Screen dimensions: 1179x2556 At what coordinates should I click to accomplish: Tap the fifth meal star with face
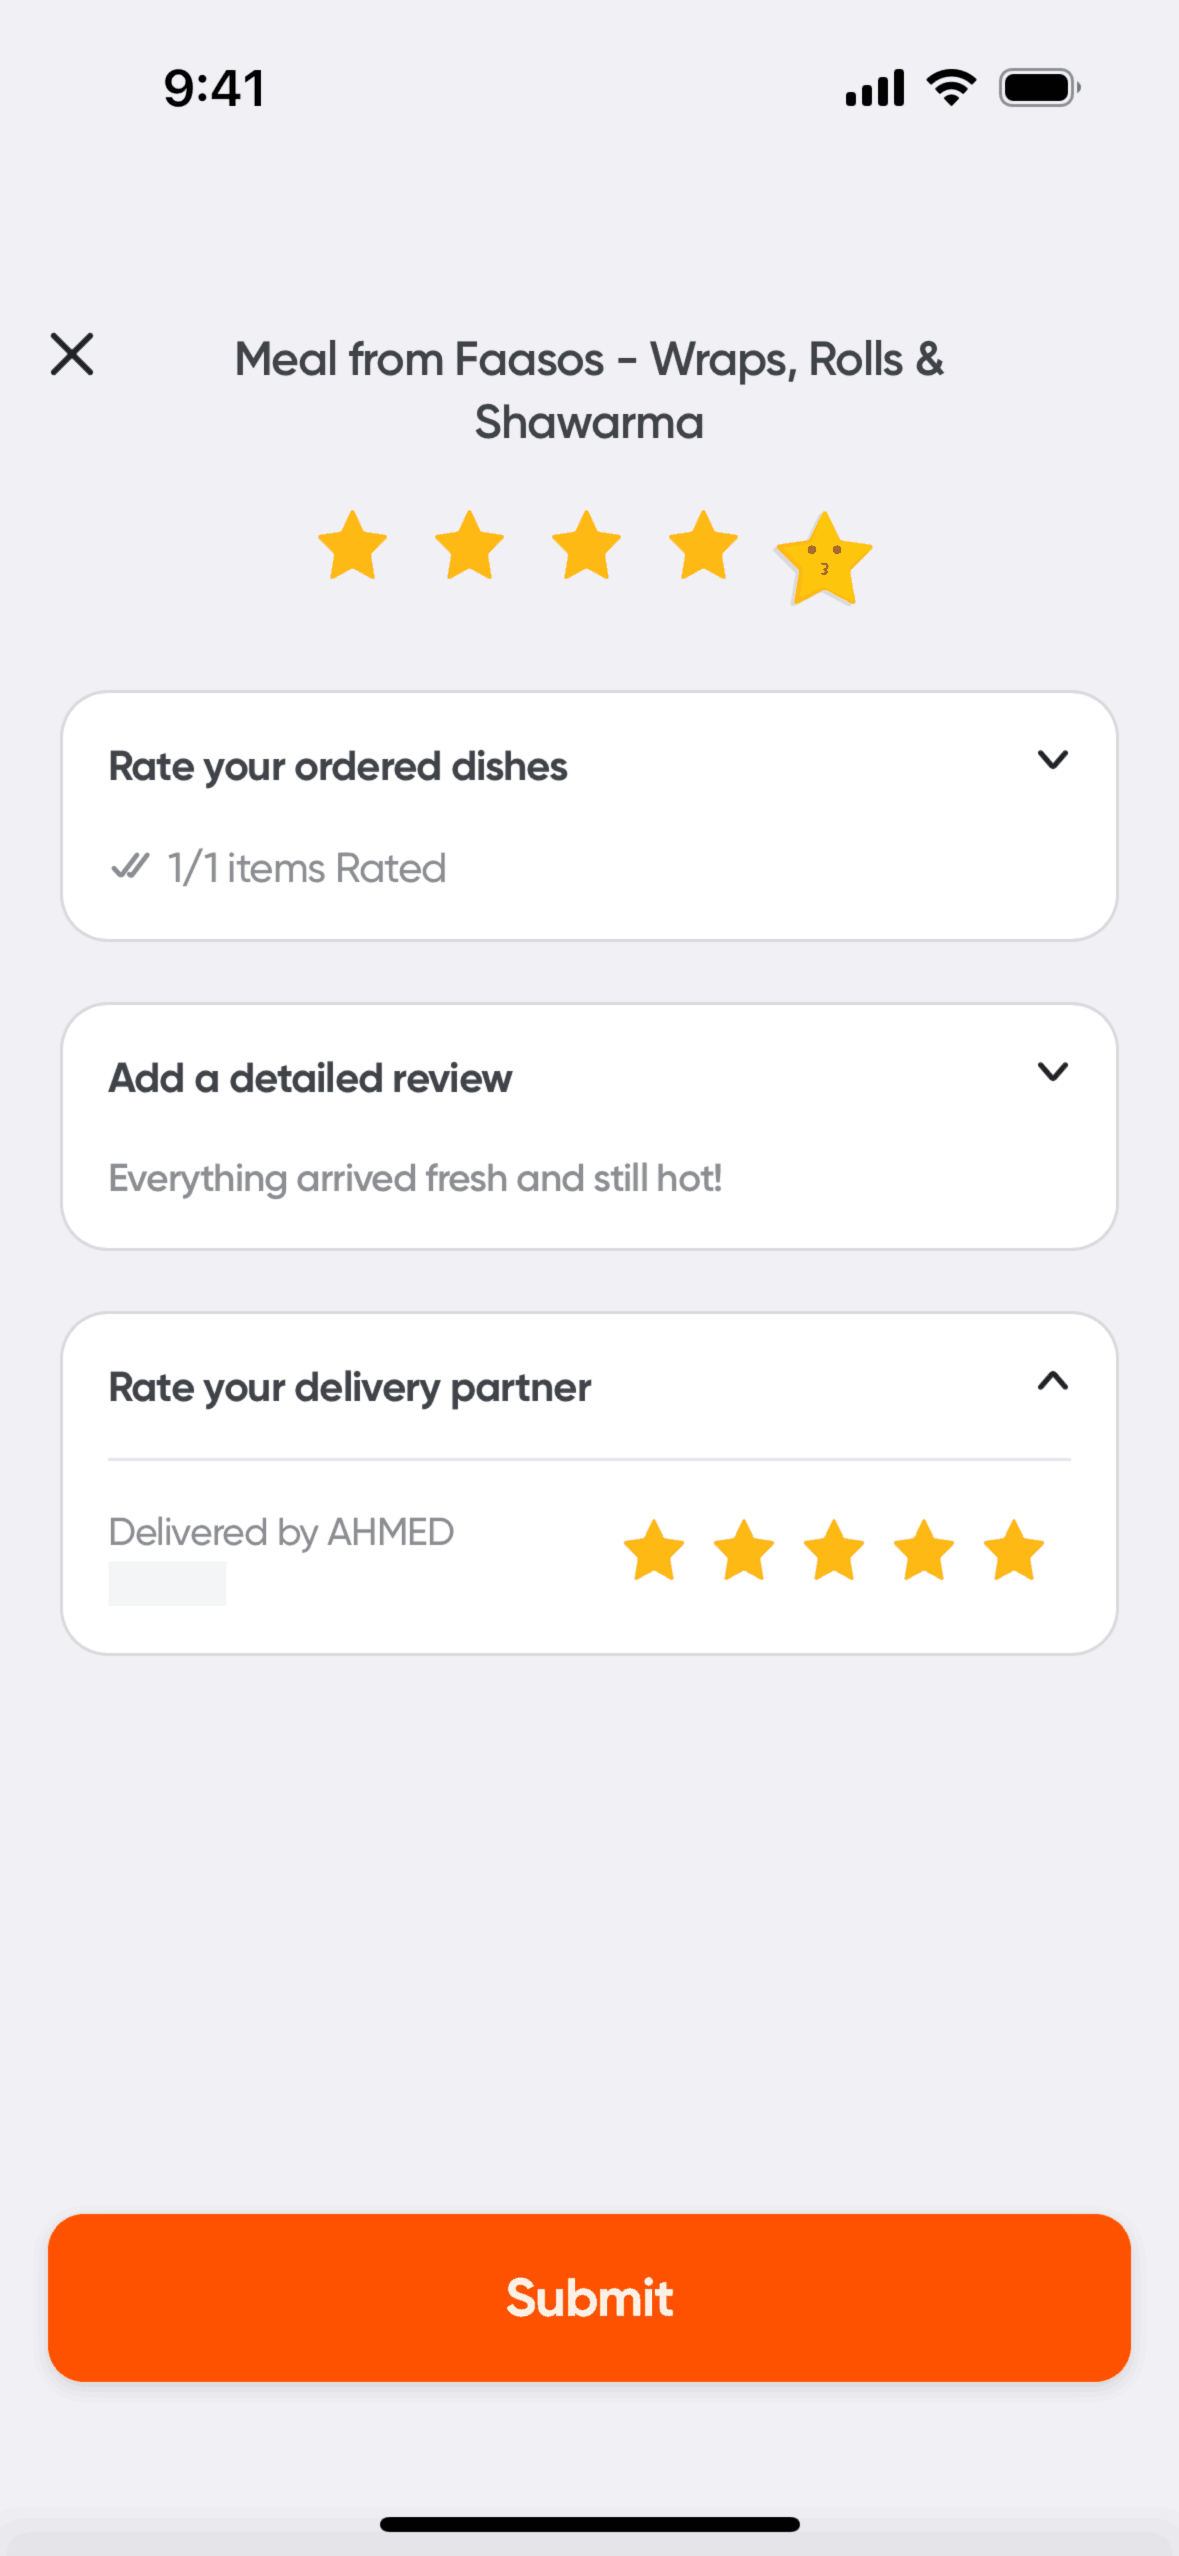pyautogui.click(x=824, y=558)
